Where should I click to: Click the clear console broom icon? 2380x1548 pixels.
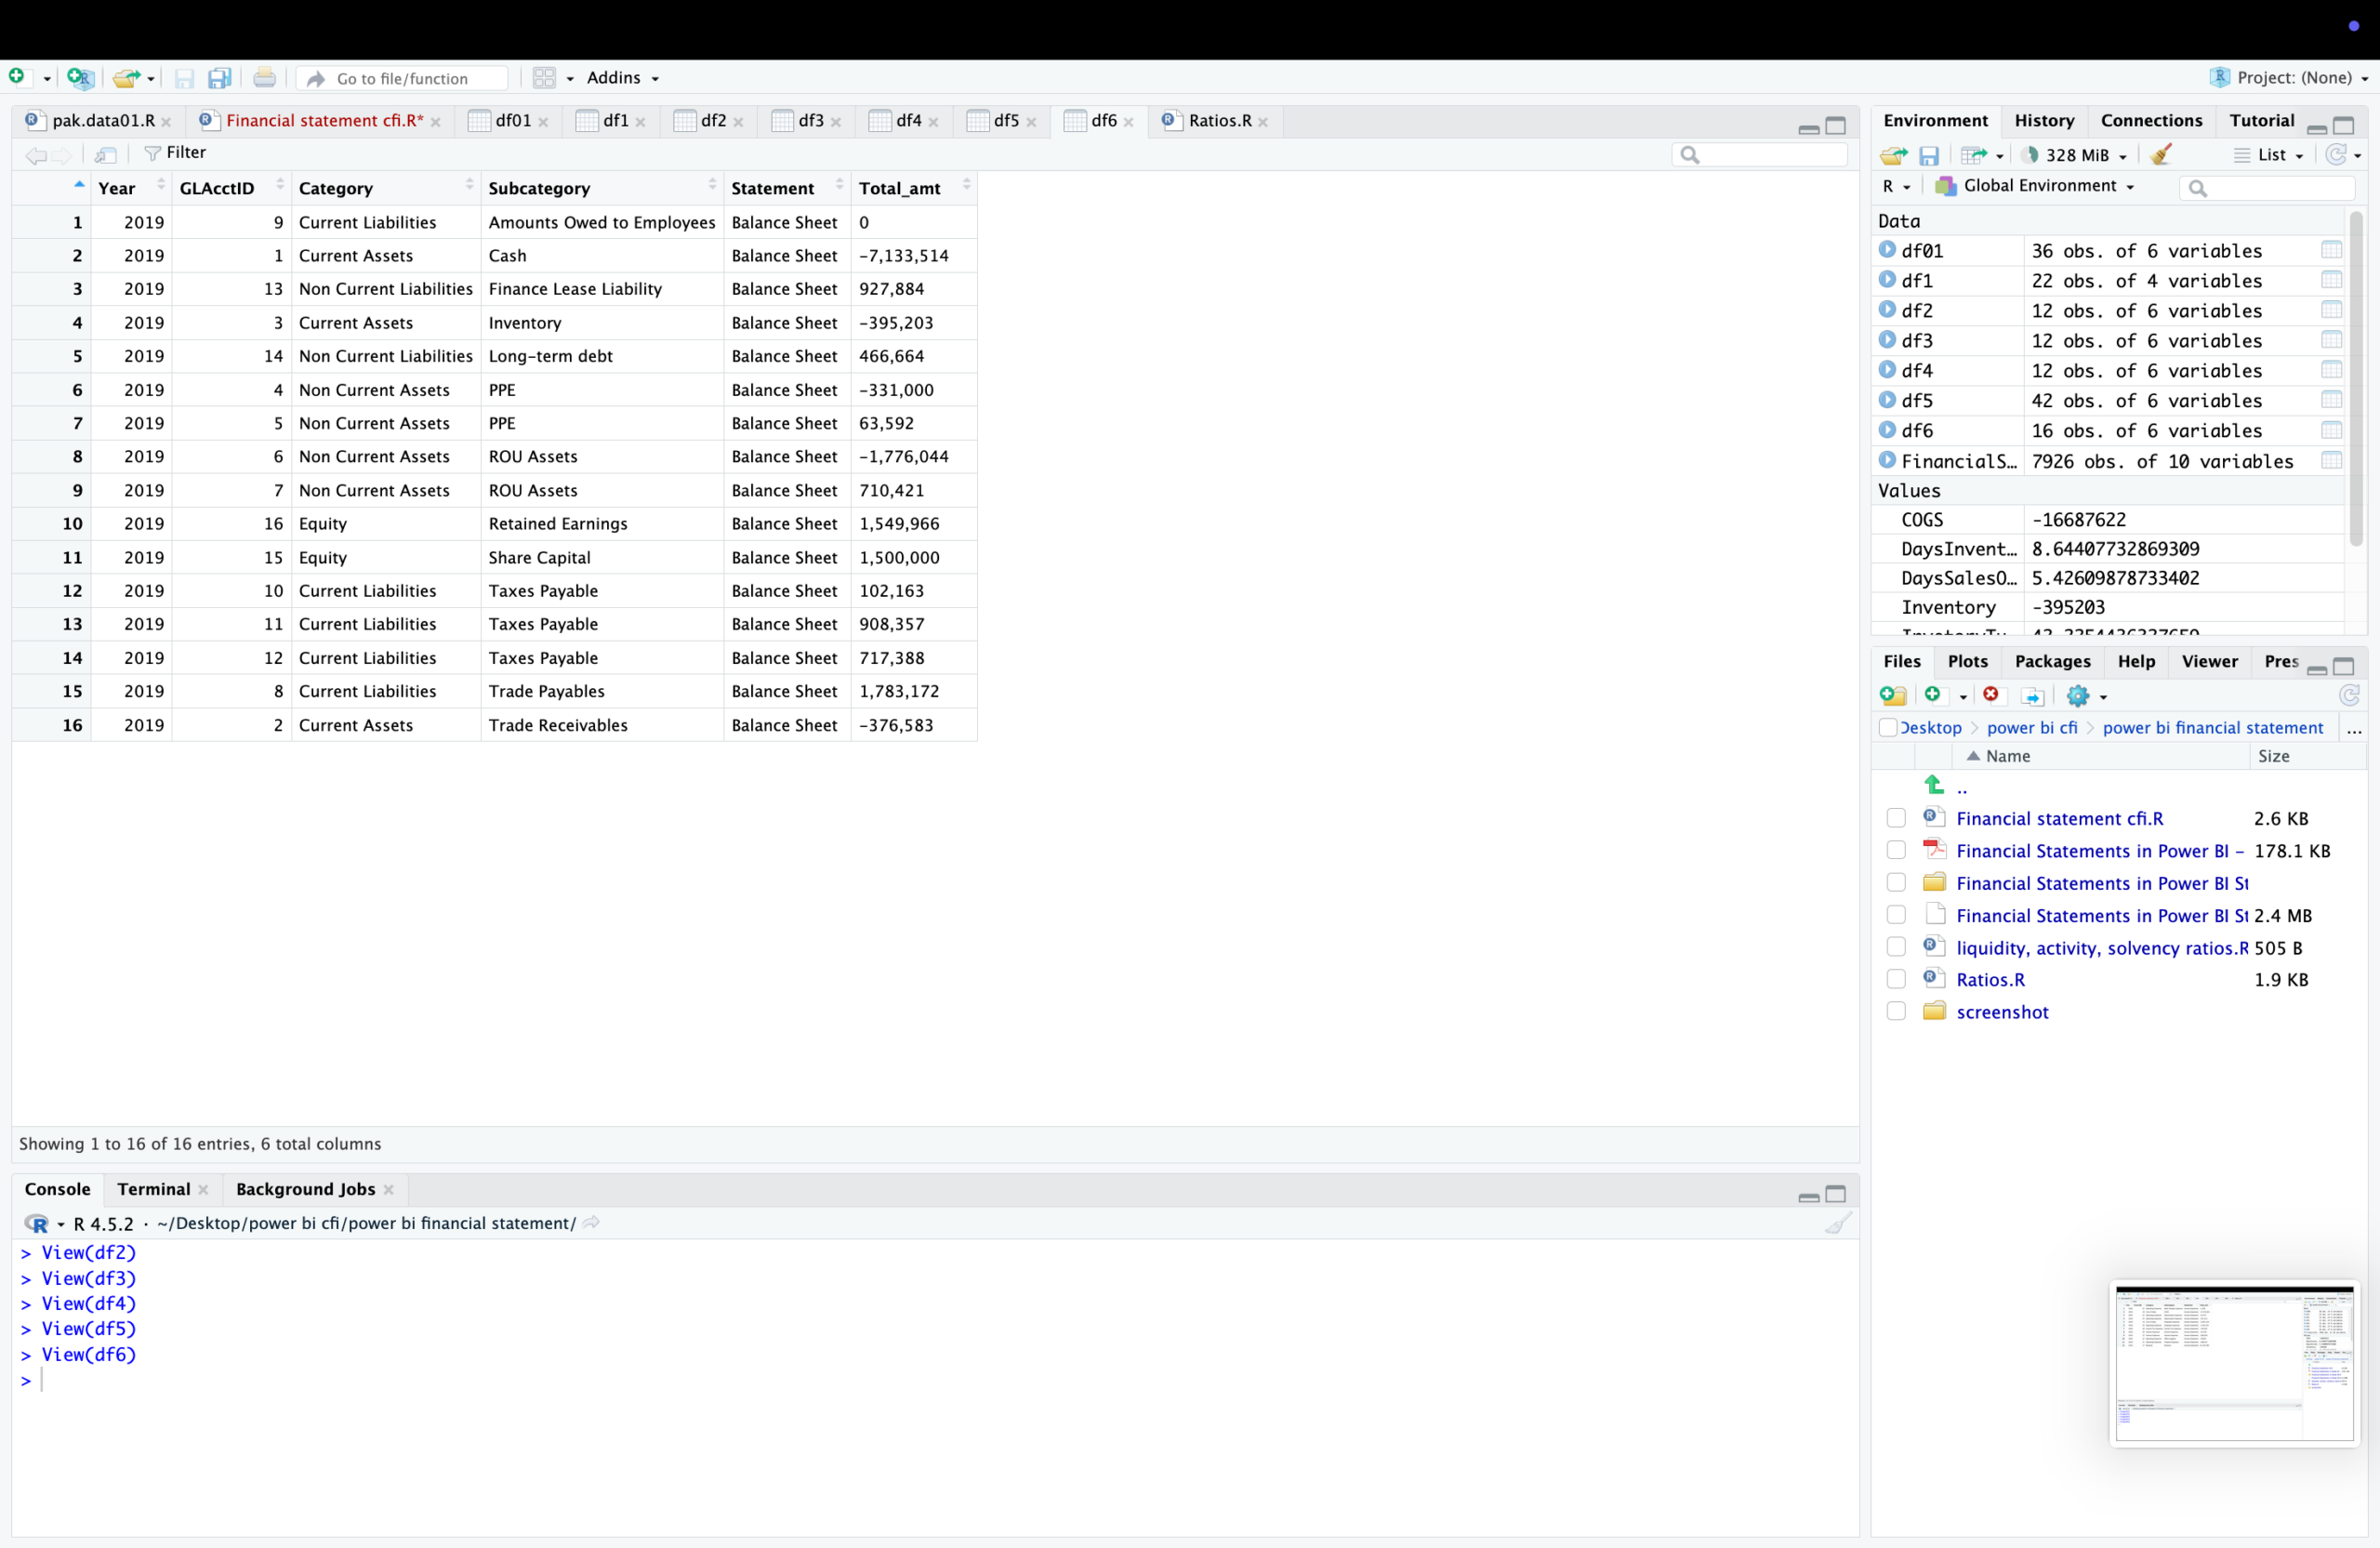tap(1837, 1222)
